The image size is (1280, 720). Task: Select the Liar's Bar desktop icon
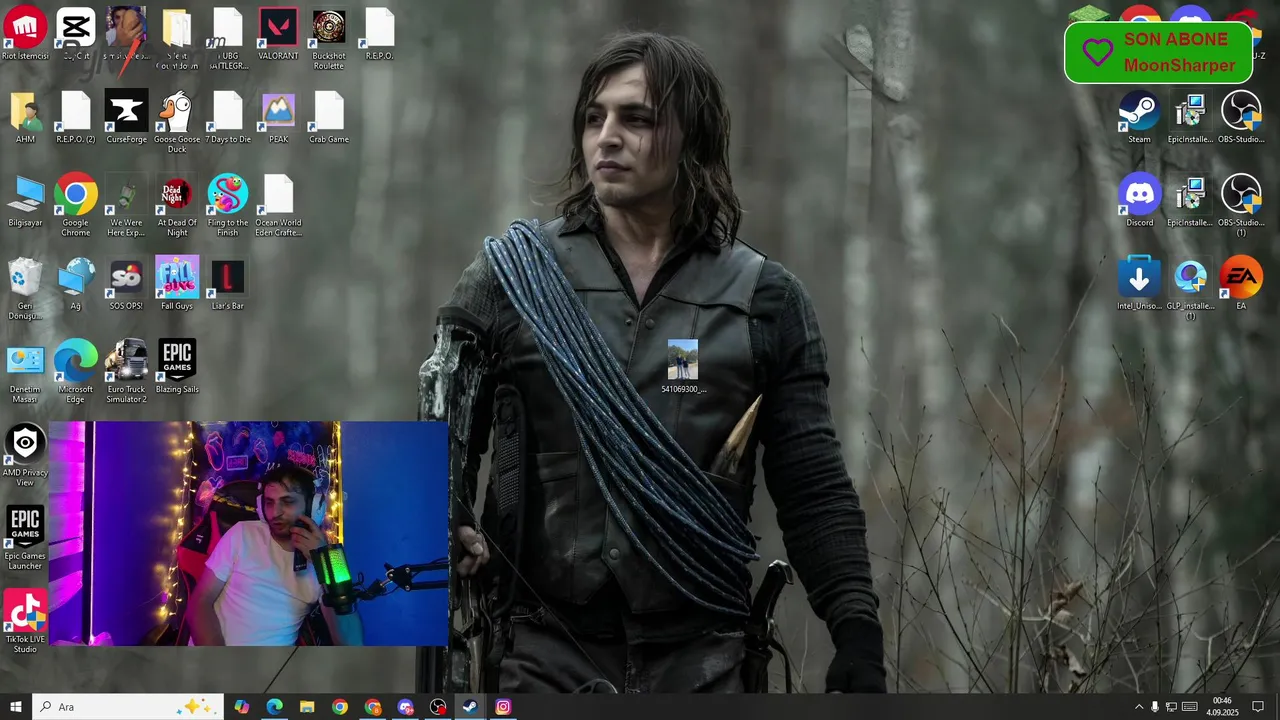[x=228, y=277]
